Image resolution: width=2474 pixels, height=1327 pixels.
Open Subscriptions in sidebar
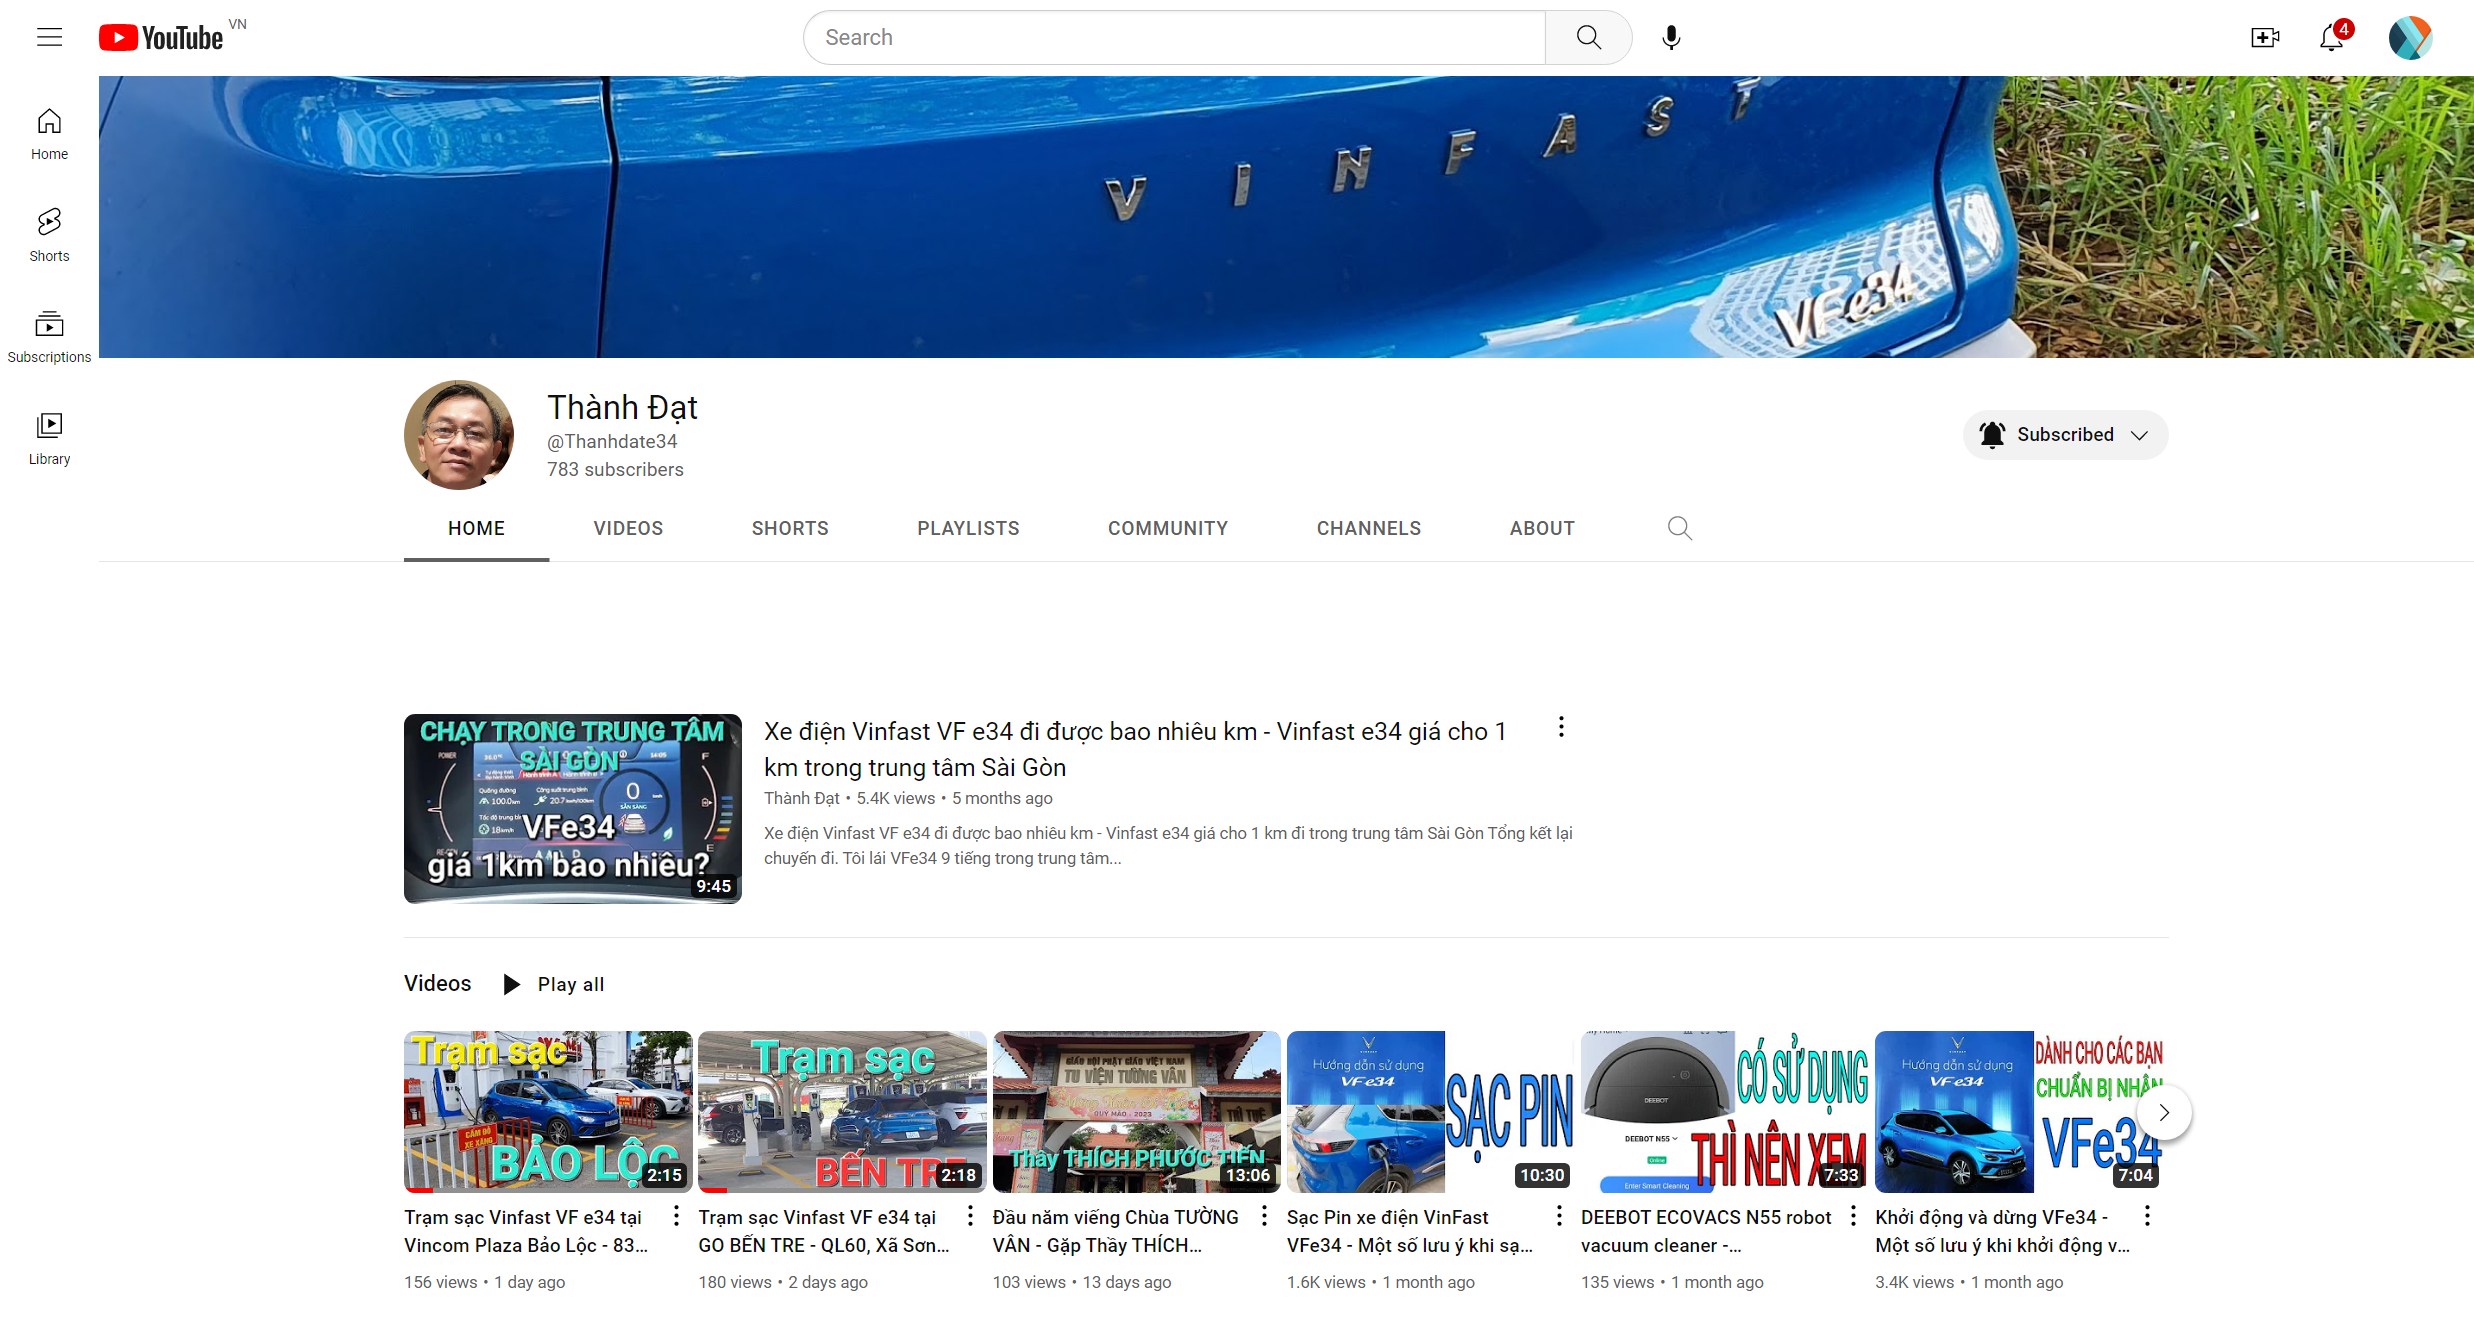click(49, 338)
